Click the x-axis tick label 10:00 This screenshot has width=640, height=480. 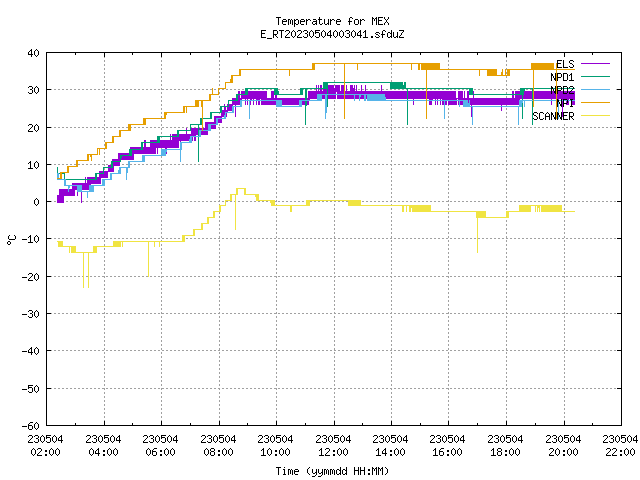point(276,452)
